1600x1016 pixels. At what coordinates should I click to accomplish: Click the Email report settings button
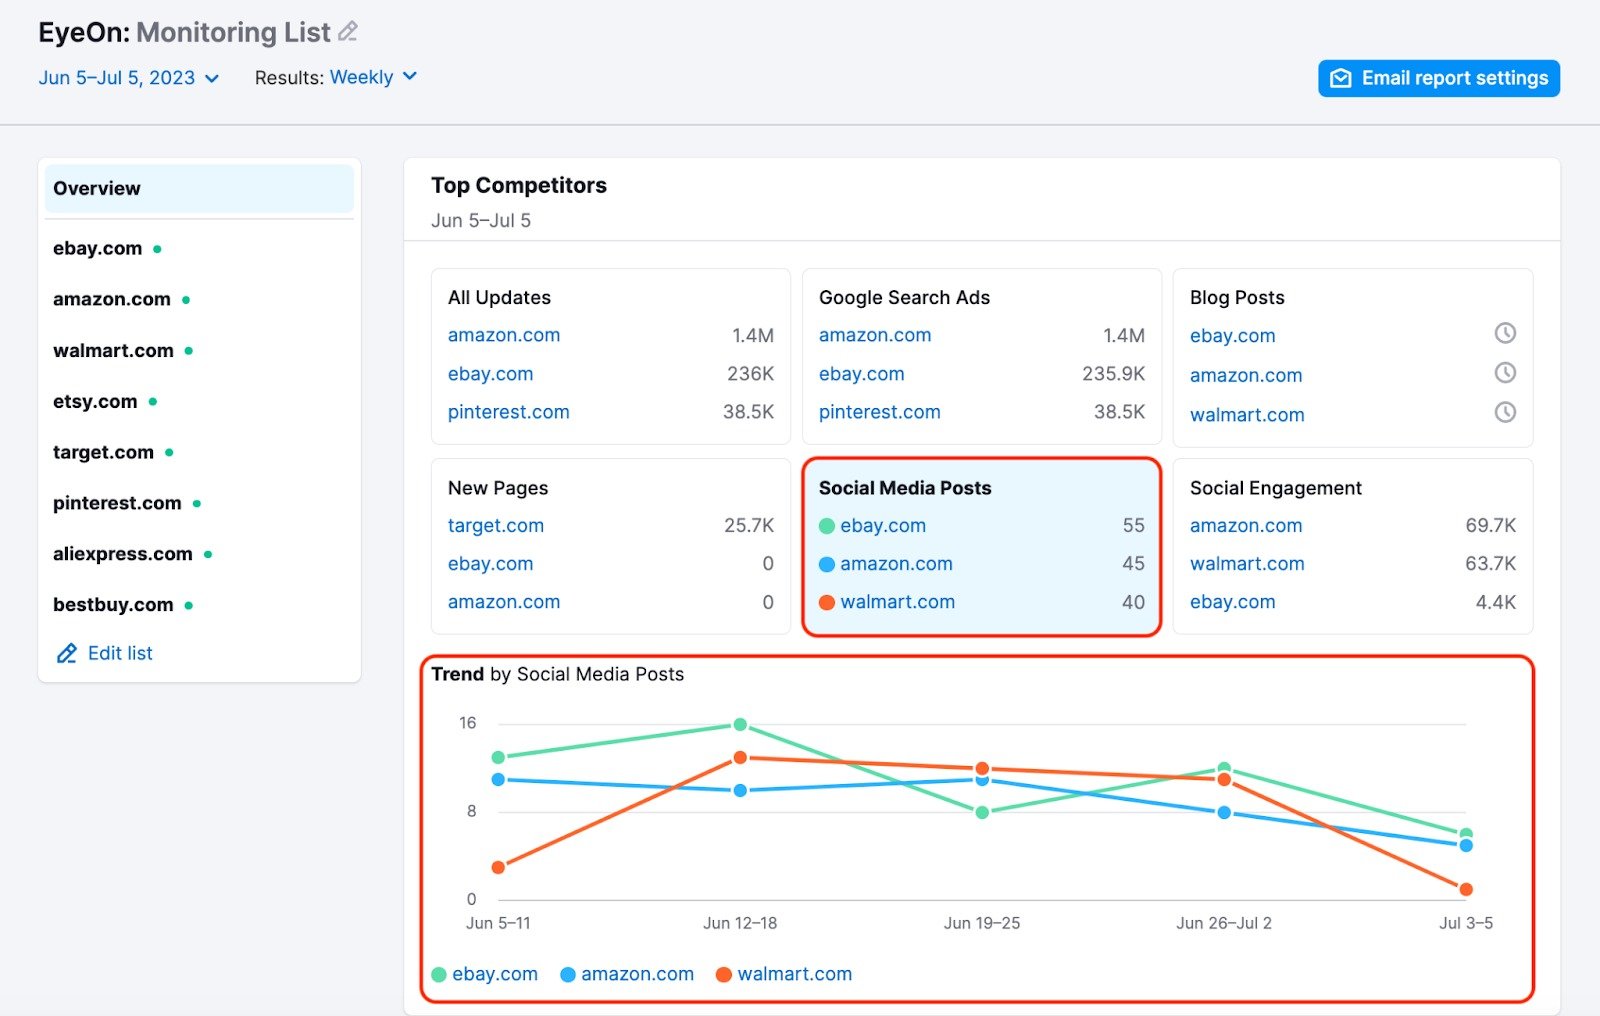[x=1438, y=78]
